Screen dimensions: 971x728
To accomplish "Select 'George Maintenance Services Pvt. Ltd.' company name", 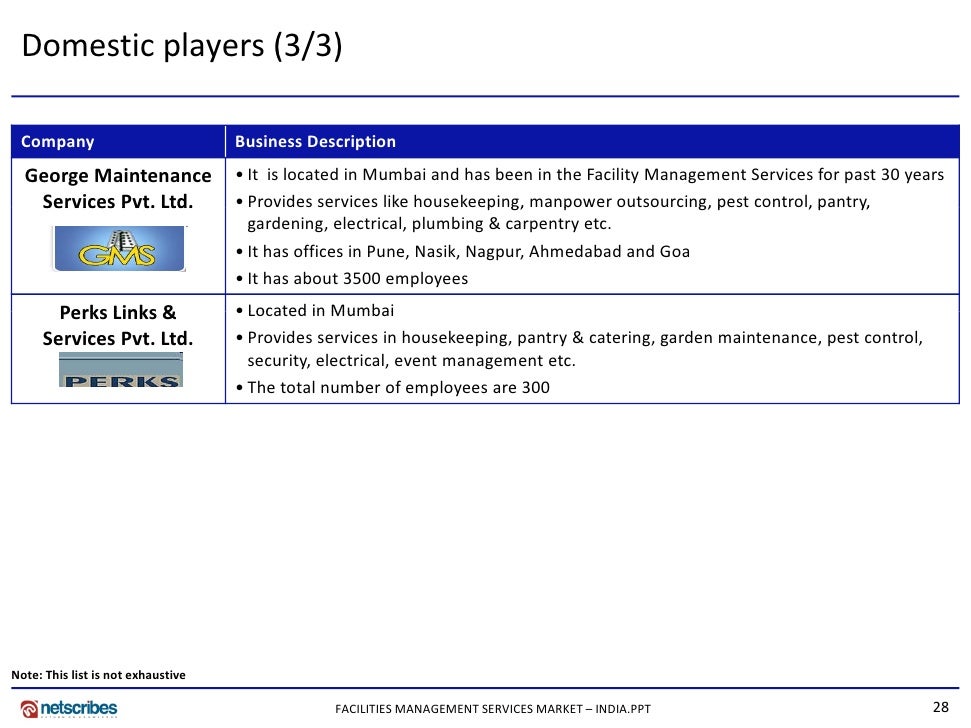I will (118, 188).
